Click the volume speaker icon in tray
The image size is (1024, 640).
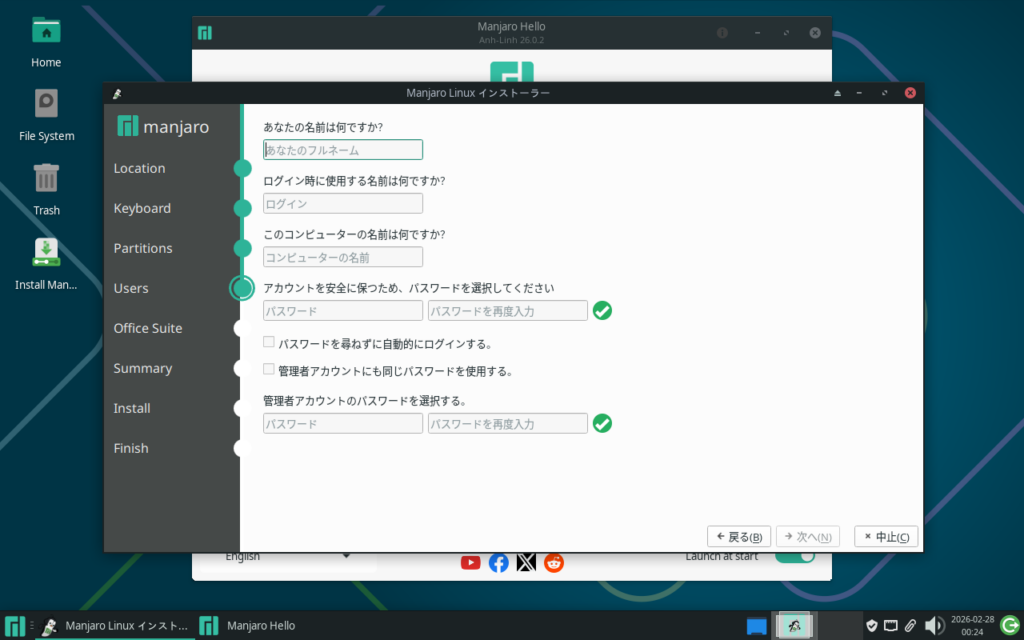pos(934,626)
